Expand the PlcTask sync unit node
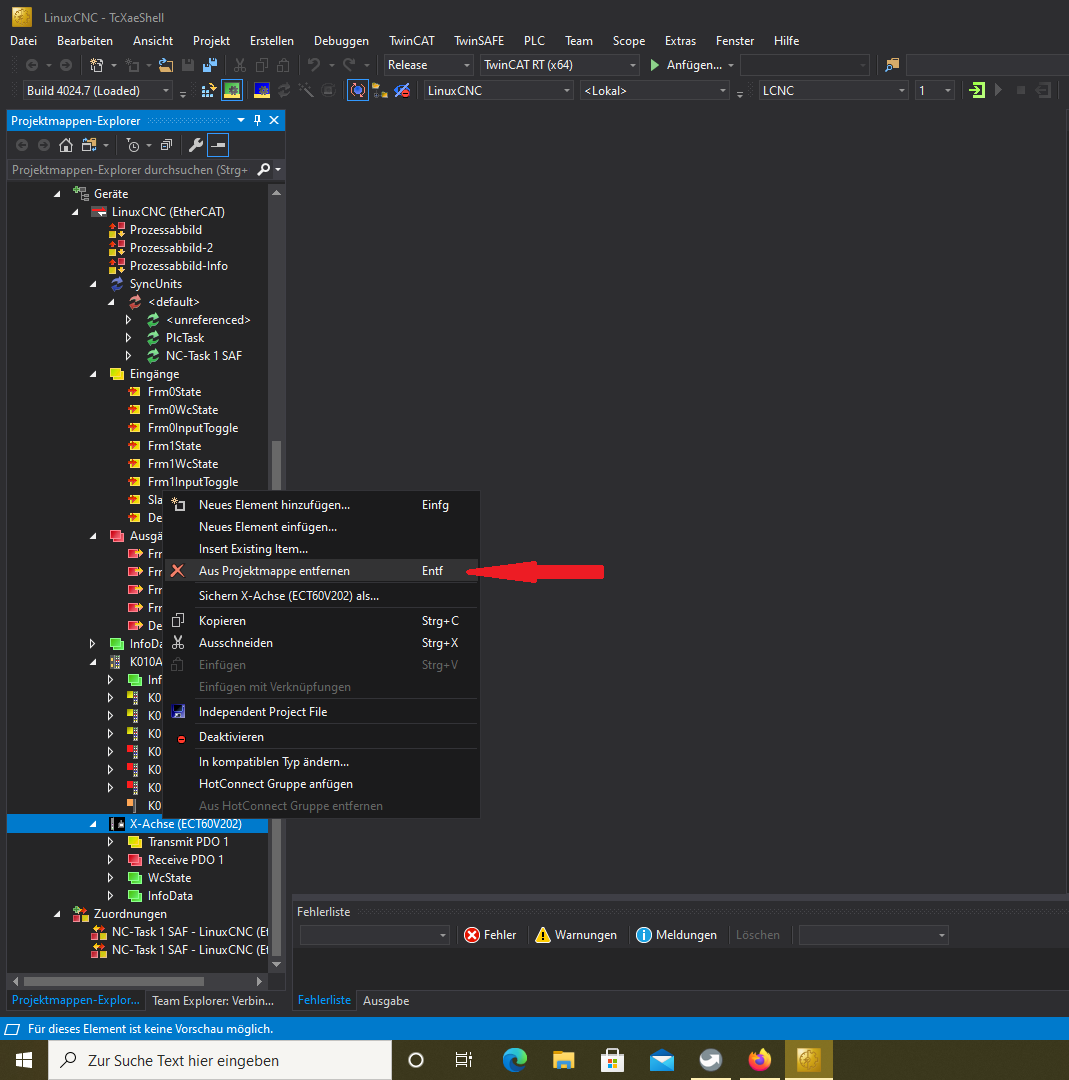Screen dimensions: 1069x1080 click(129, 338)
